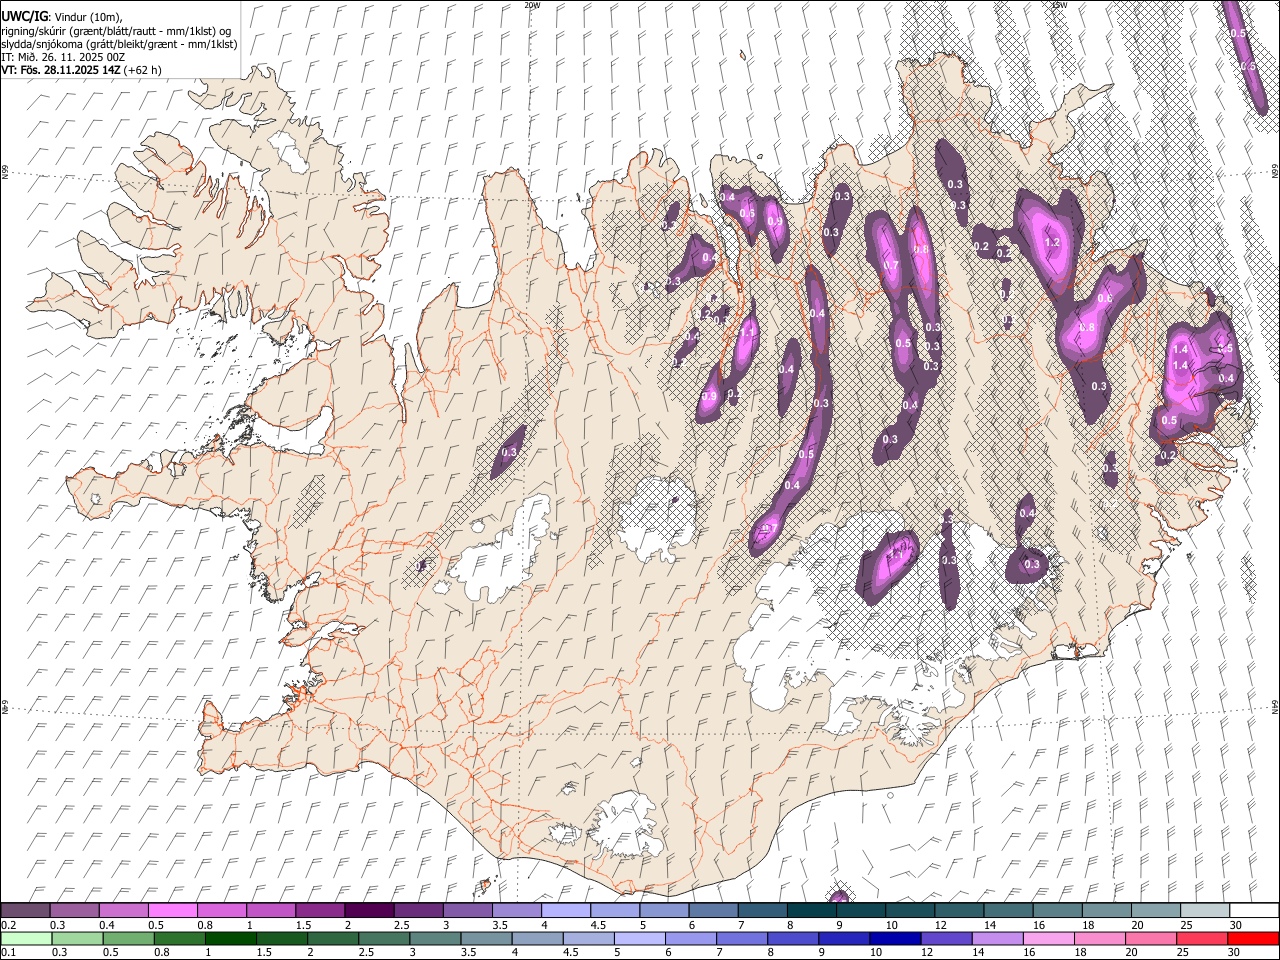Screen dimensions: 1280x960
Task: Select the lavender snow swatch 4–4.5
Action: [x=566, y=910]
